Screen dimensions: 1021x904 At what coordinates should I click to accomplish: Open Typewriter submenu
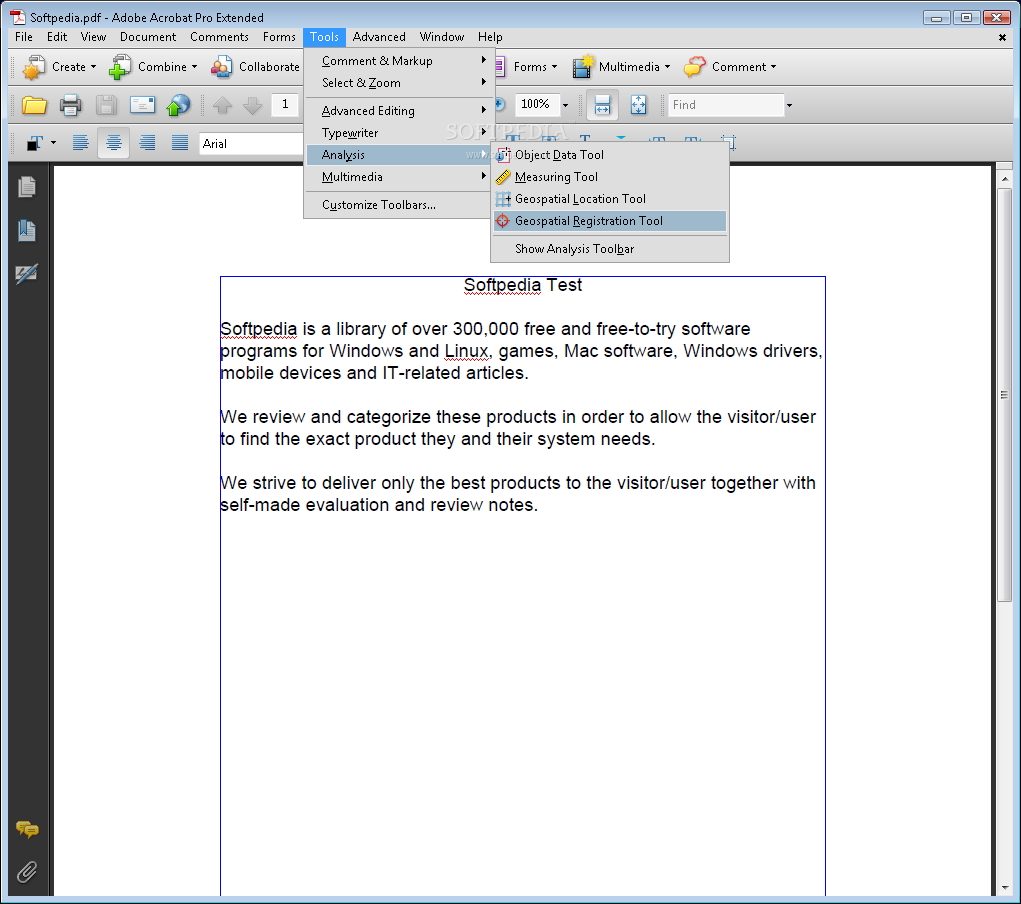pos(399,133)
